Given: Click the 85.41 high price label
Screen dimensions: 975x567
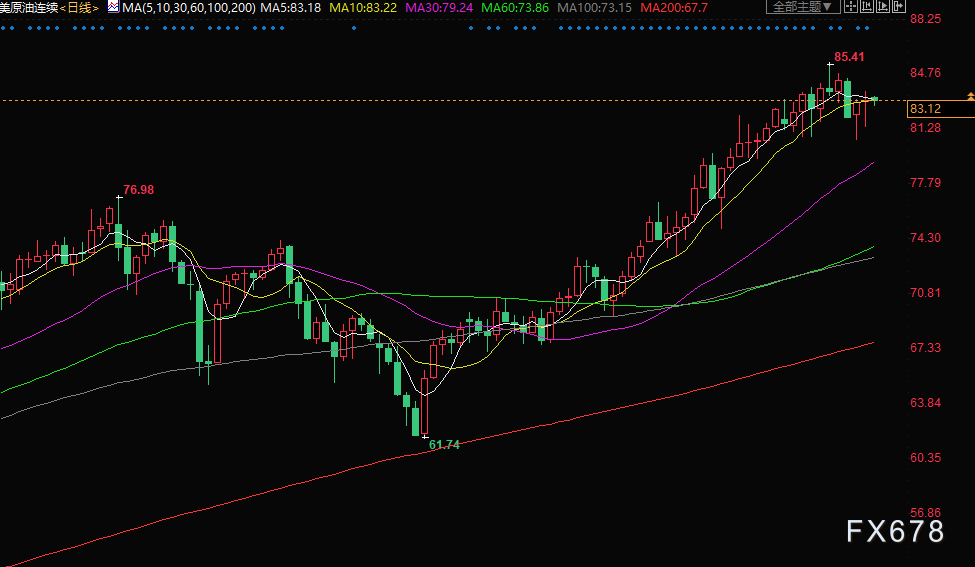Looking at the screenshot, I should [x=849, y=57].
